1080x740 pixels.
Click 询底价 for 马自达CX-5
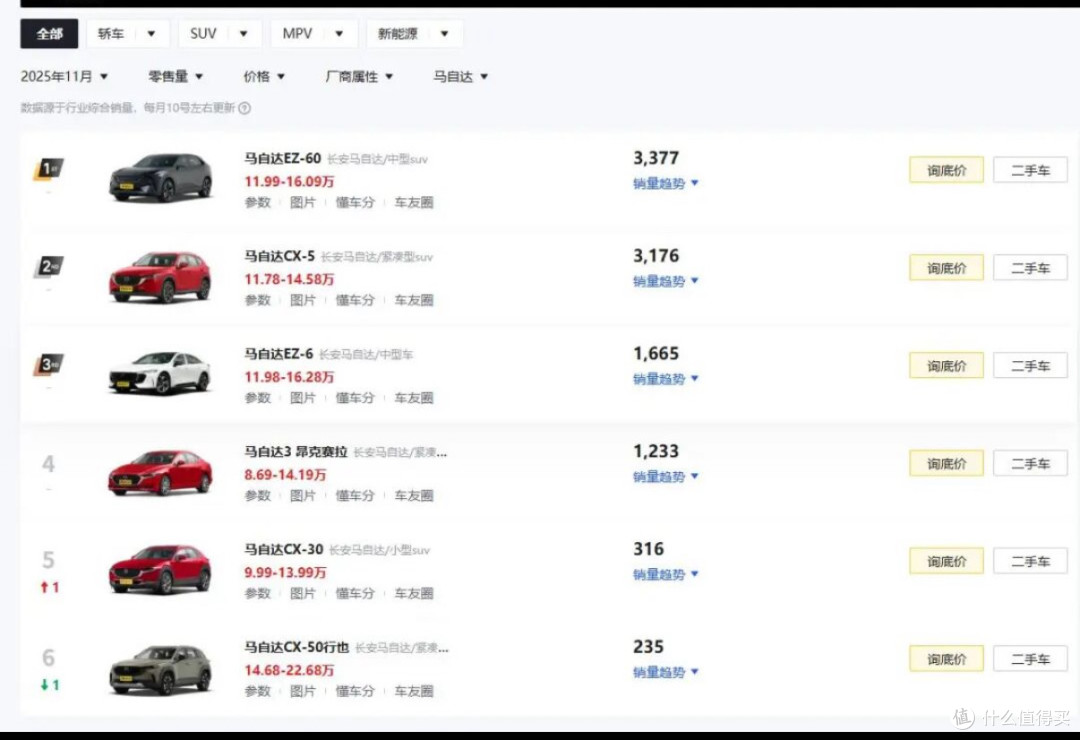click(x=946, y=268)
